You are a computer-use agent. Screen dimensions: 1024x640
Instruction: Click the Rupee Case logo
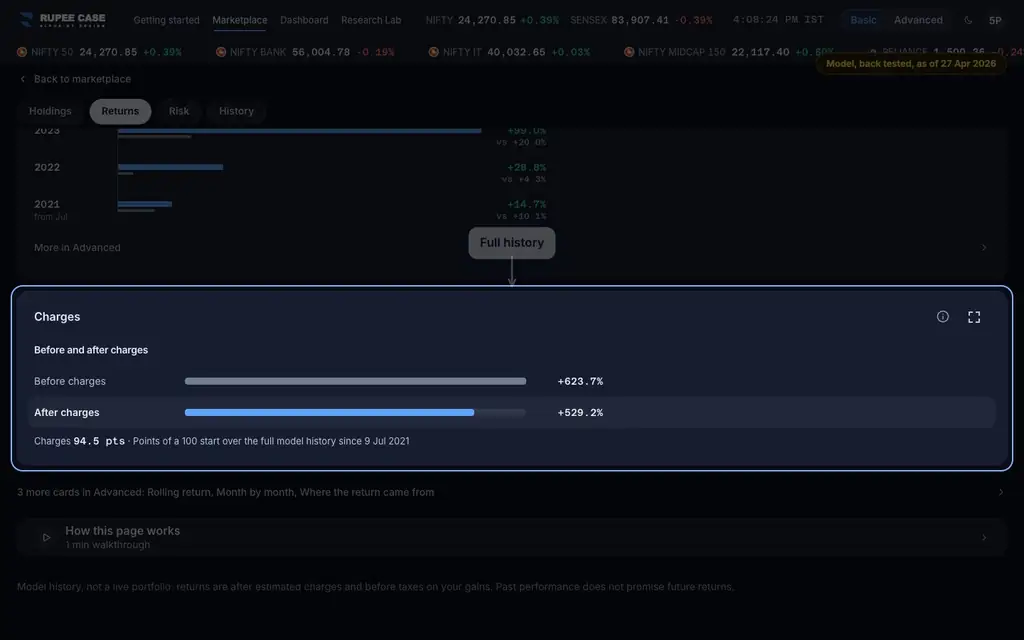pyautogui.click(x=63, y=20)
